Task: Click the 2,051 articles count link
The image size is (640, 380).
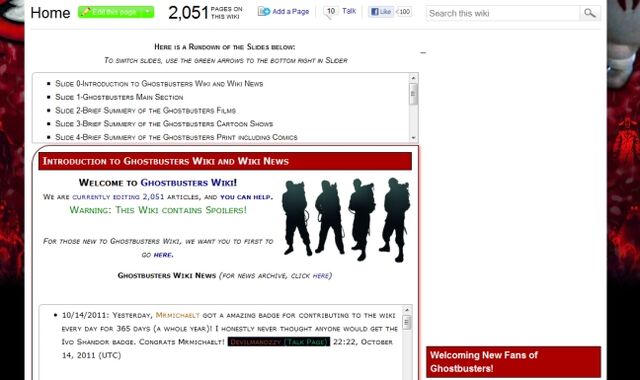Action: click(x=153, y=197)
